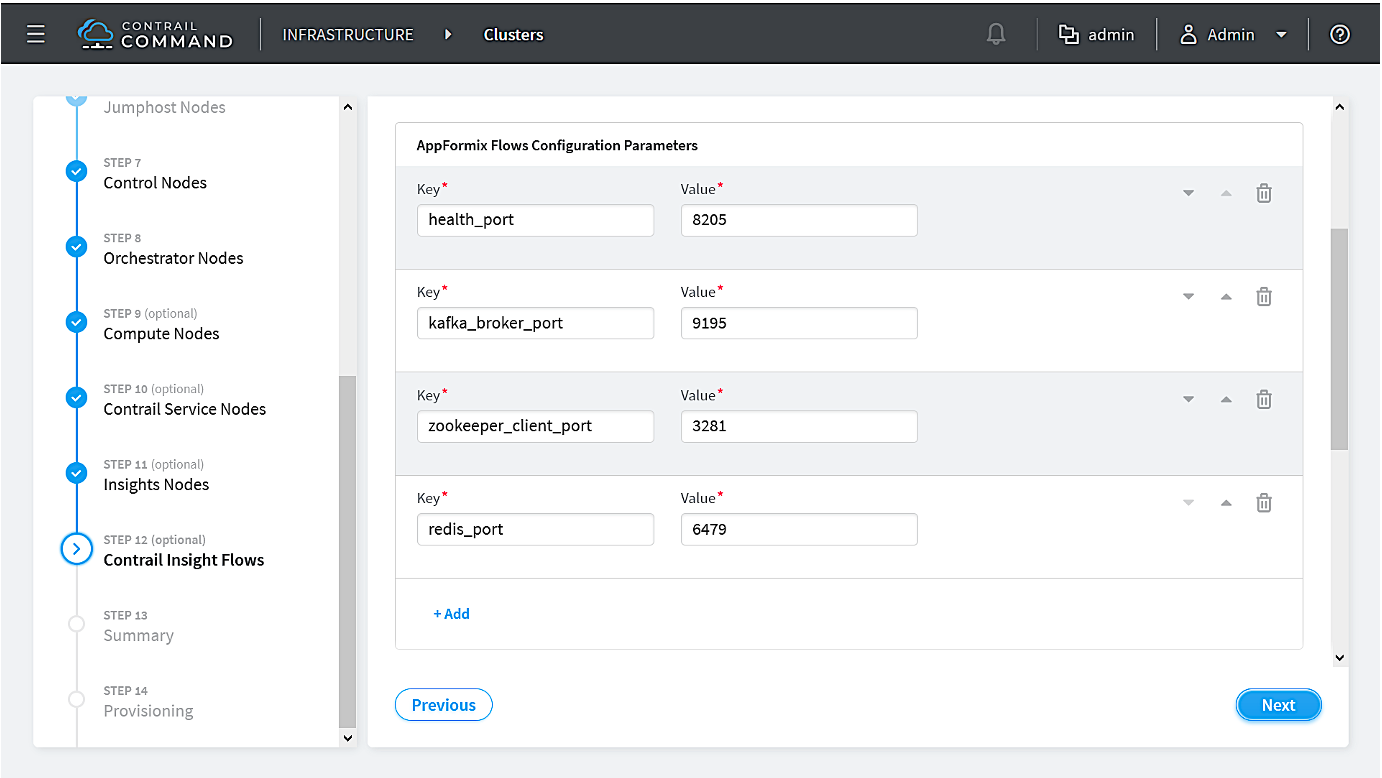1382x778 pixels.
Task: Move kafka_broker_port row up
Action: tap(1226, 297)
